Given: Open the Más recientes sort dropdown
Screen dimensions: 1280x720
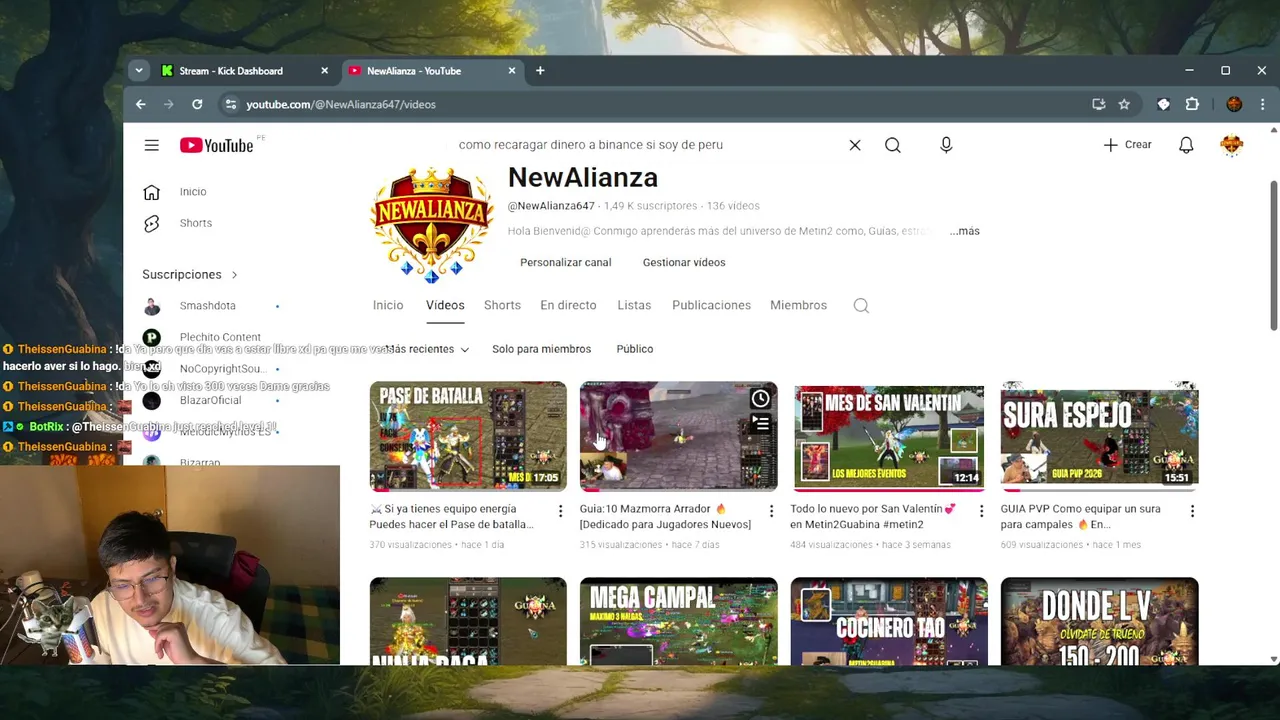Looking at the screenshot, I should (425, 349).
